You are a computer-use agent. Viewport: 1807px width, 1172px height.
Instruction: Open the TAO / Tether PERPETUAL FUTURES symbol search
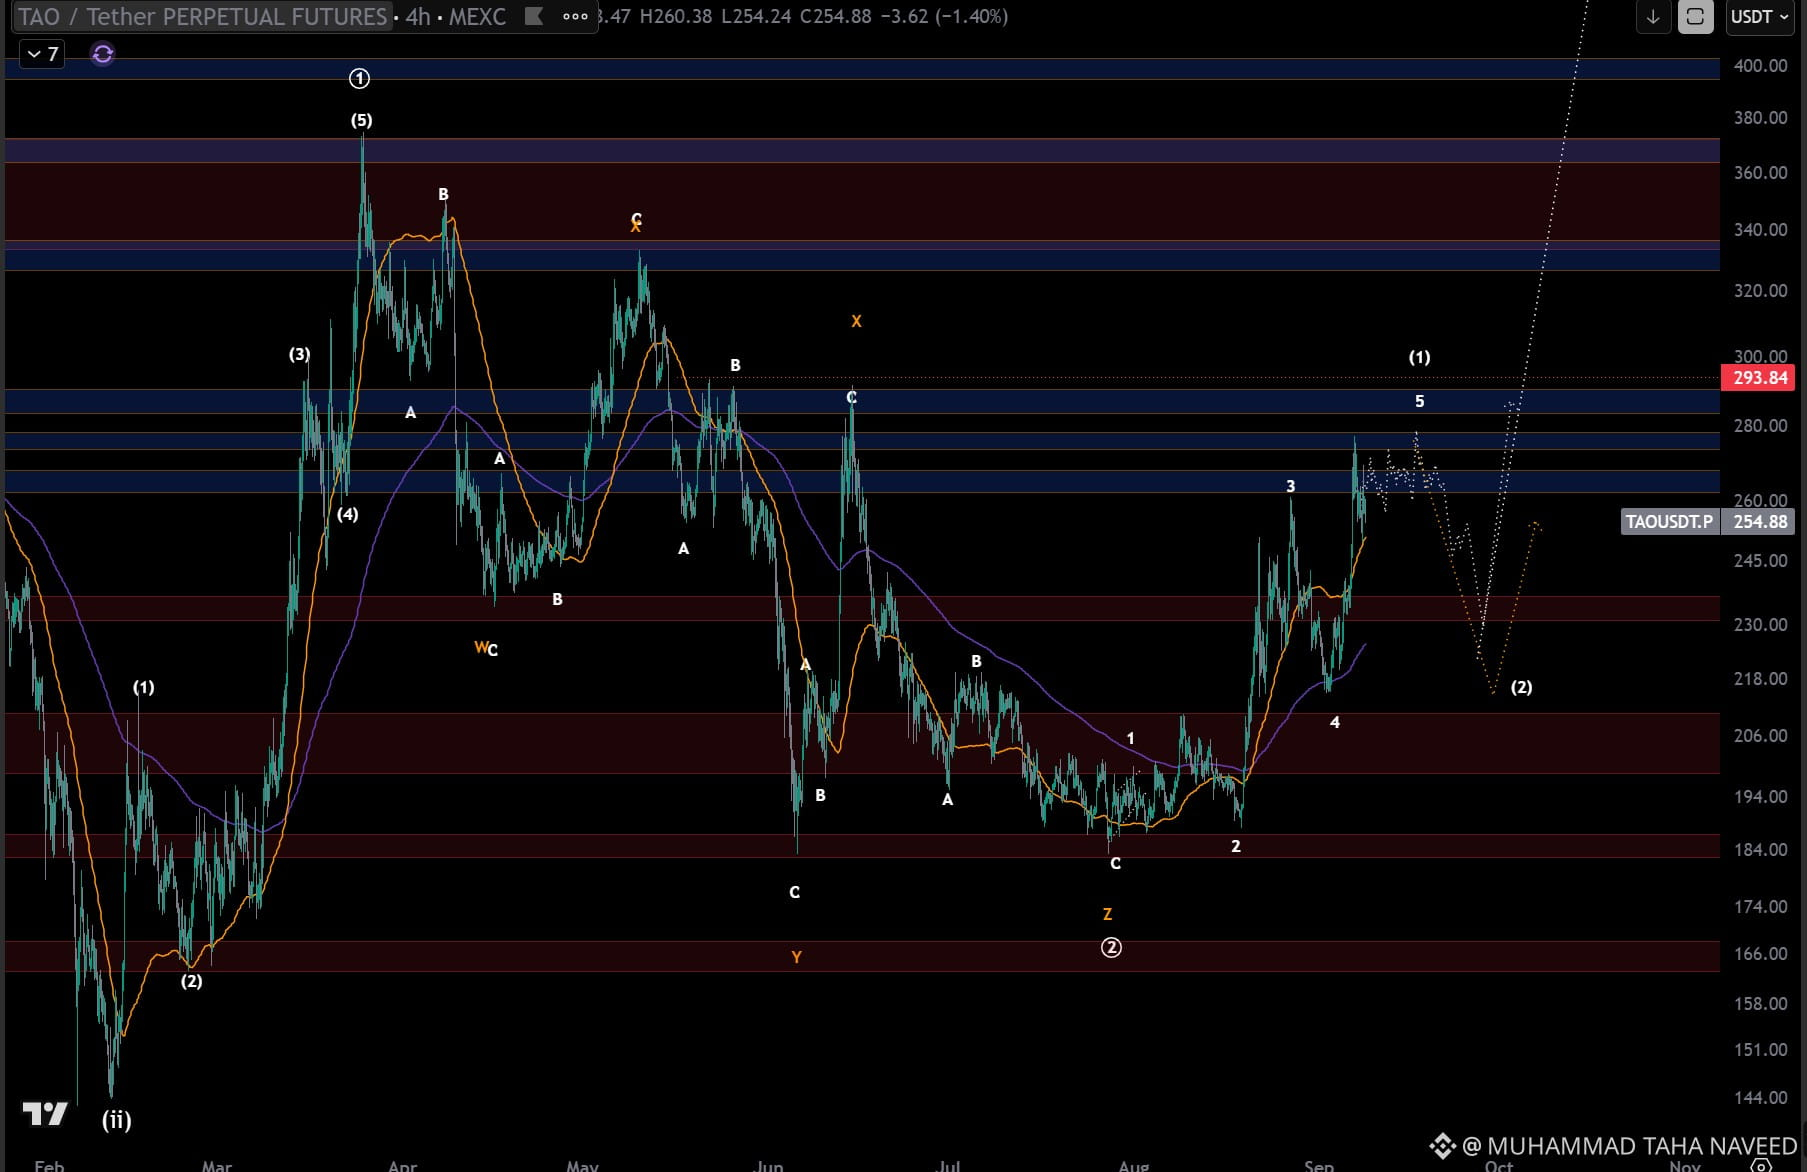click(x=203, y=16)
